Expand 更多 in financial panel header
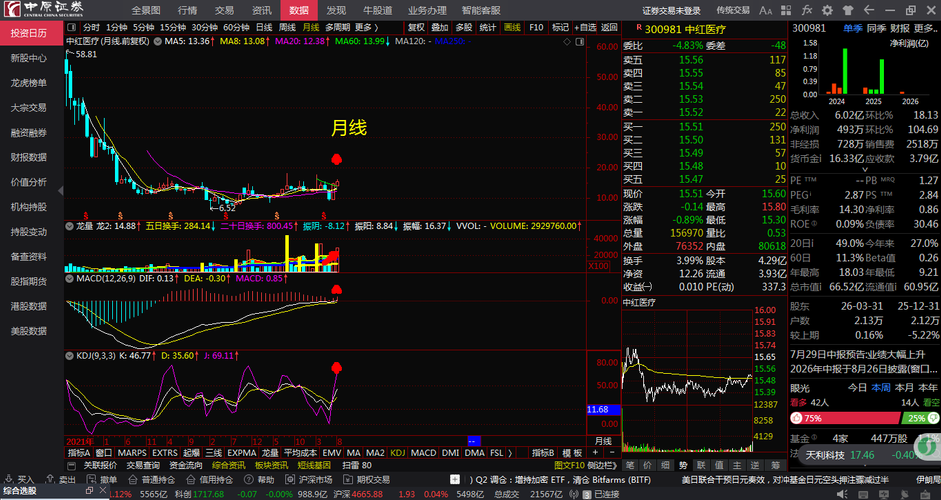This screenshot has height=500, width=941. (x=926, y=28)
